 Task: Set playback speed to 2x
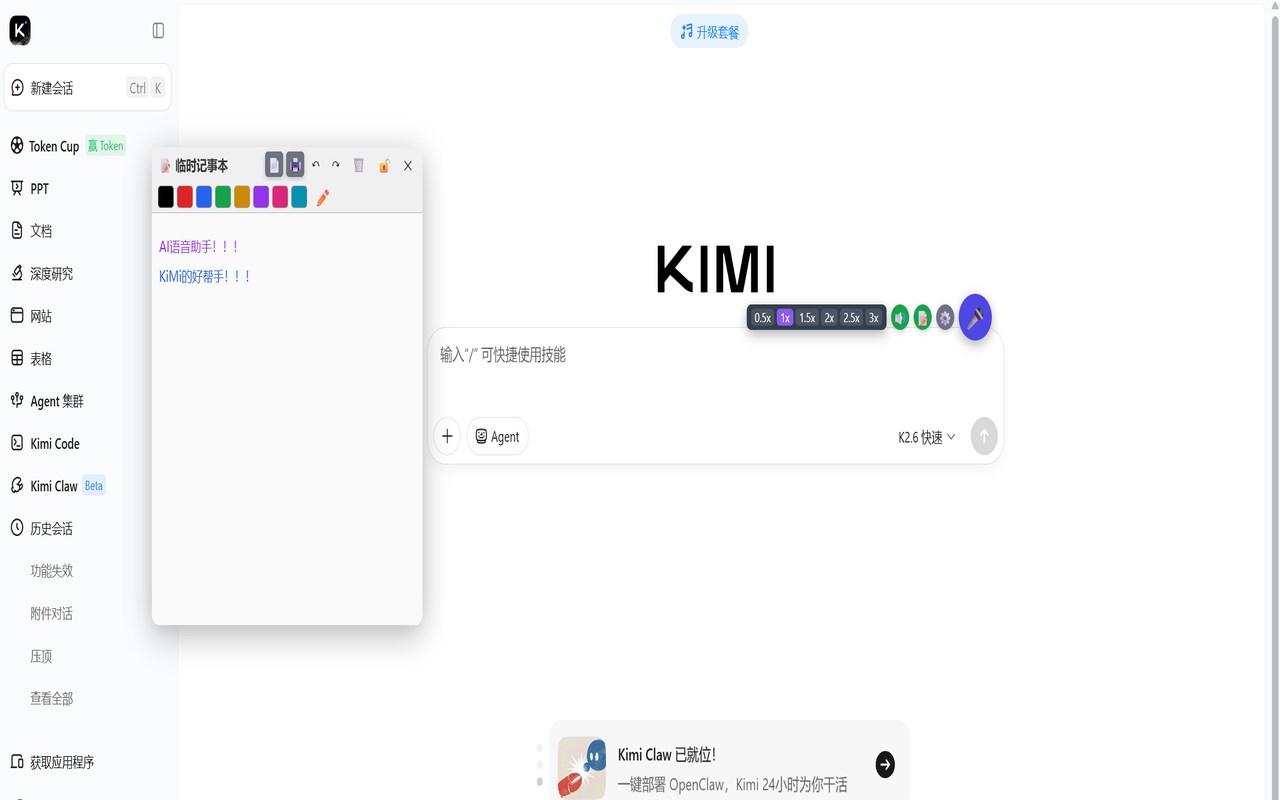(829, 318)
